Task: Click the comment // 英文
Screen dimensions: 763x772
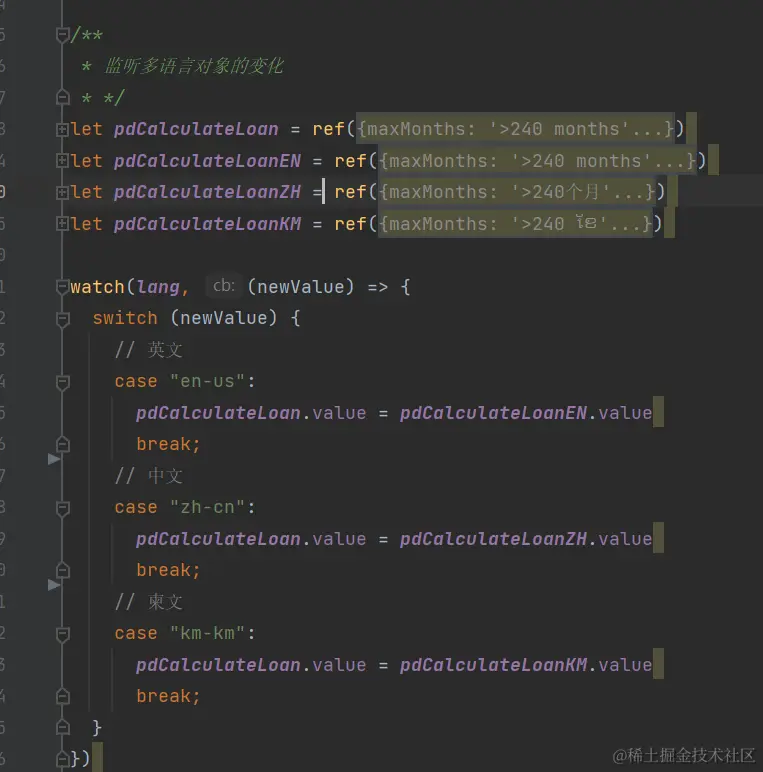Action: coord(148,350)
